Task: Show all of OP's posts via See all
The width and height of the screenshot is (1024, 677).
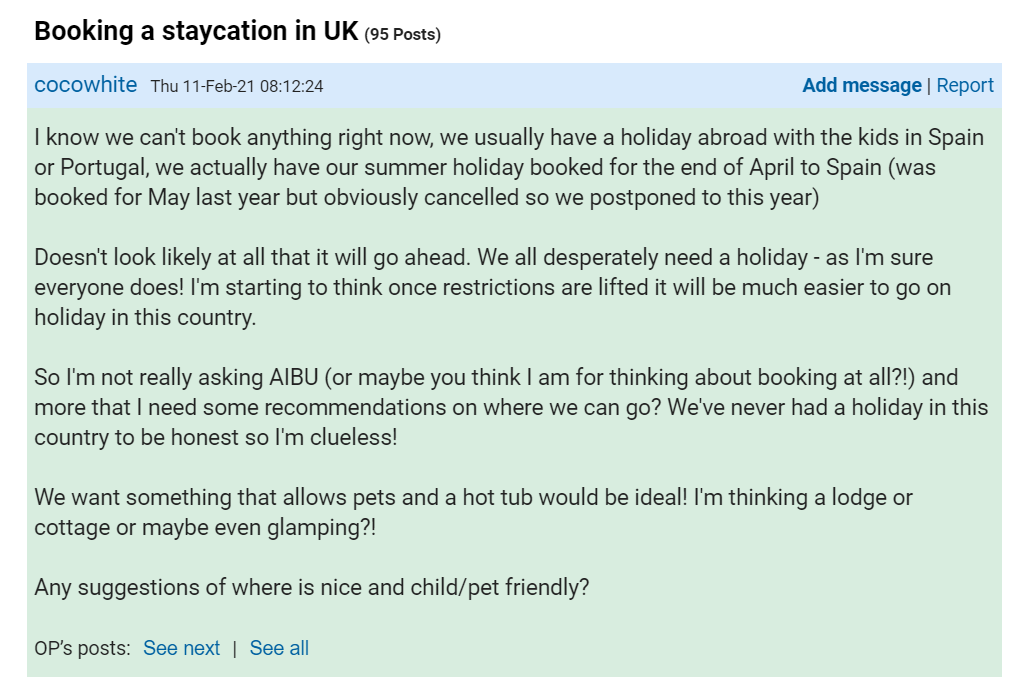Action: coord(279,648)
